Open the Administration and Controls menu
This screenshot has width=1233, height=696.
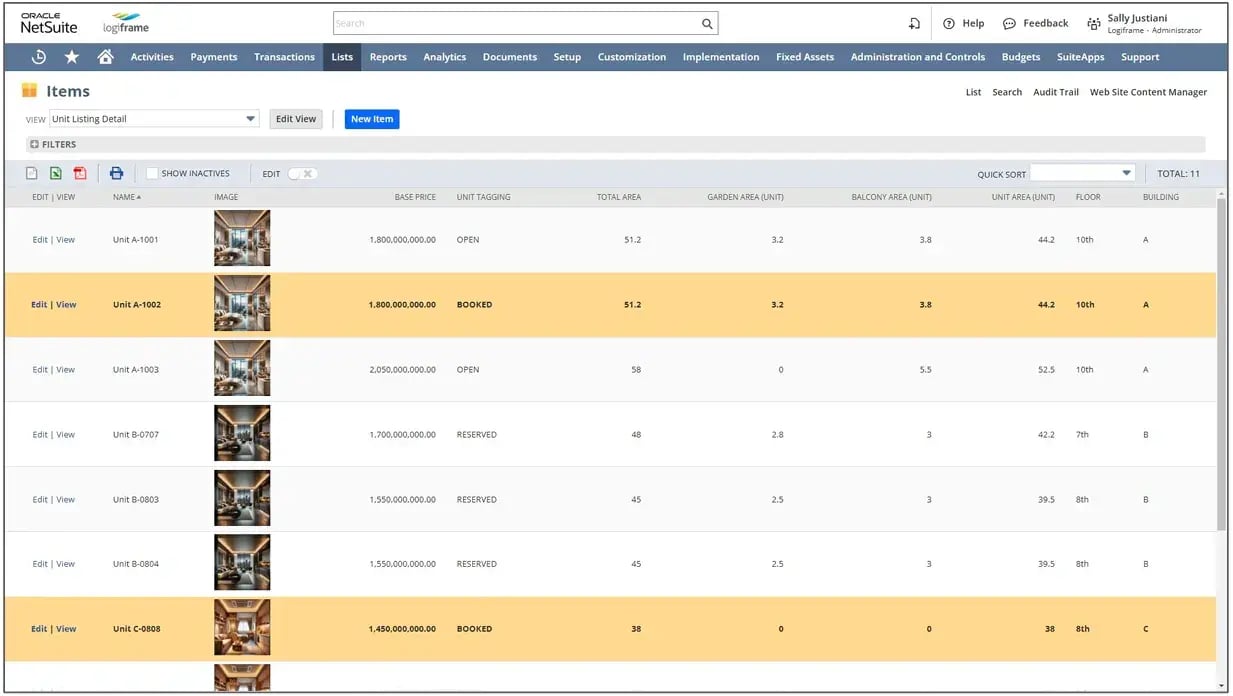pos(918,57)
